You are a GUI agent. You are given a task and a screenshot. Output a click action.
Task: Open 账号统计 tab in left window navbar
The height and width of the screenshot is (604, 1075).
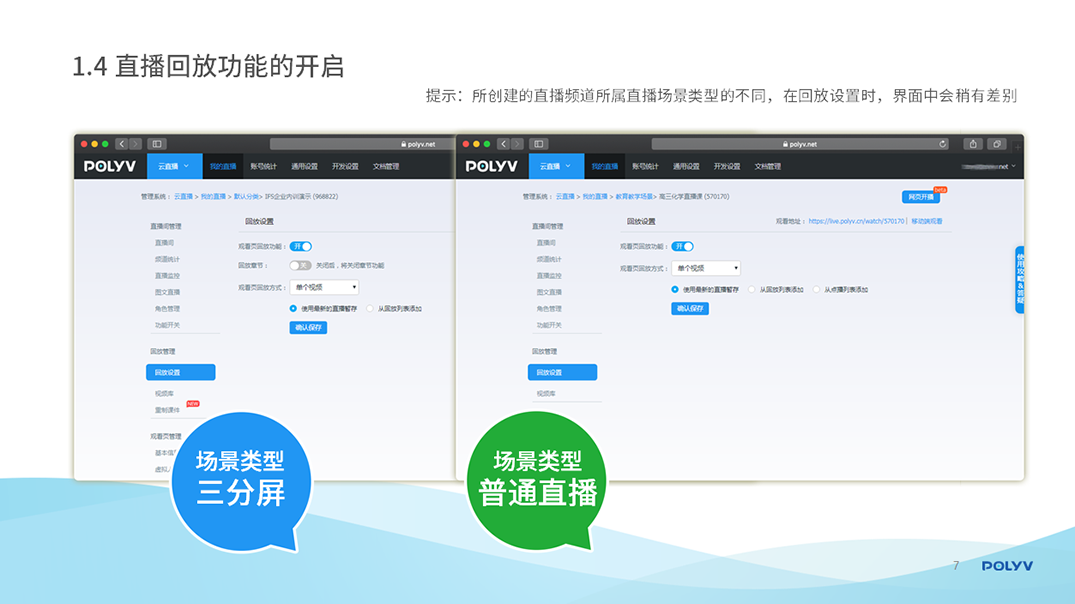(264, 166)
